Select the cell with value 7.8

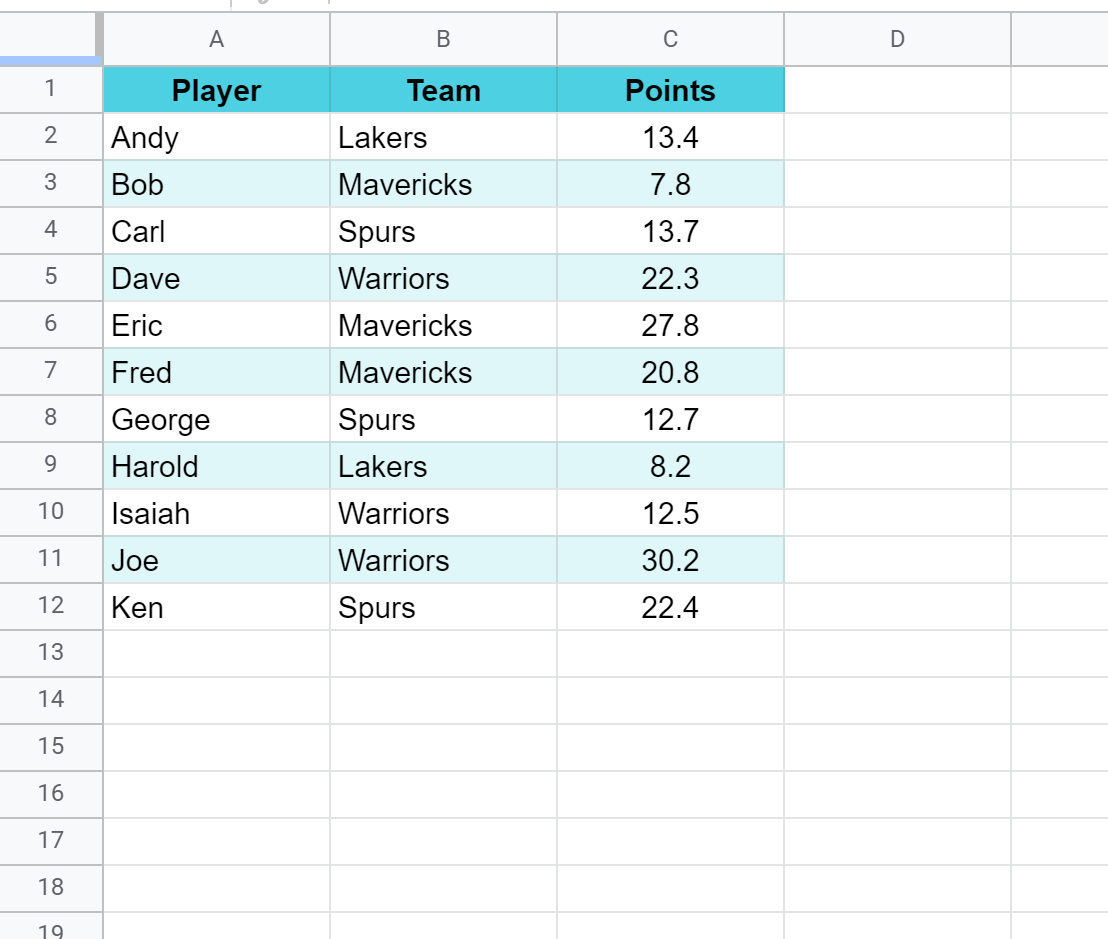[x=670, y=184]
